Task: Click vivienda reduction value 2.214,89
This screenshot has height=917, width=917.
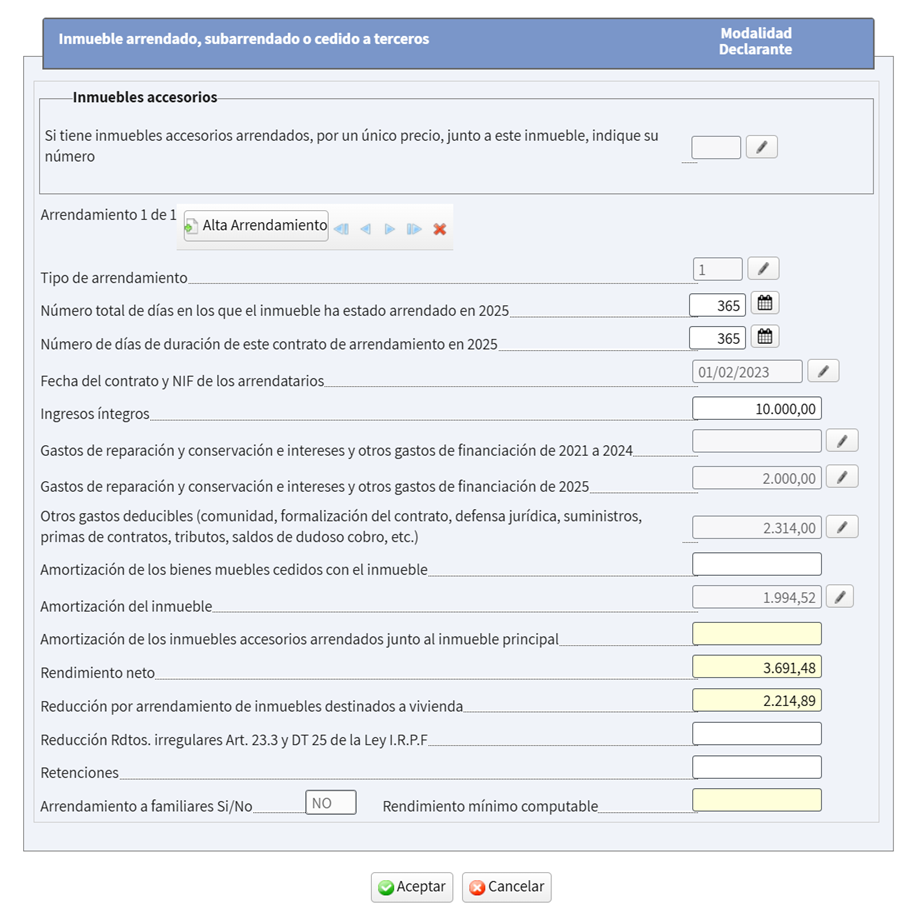Action: click(x=757, y=701)
